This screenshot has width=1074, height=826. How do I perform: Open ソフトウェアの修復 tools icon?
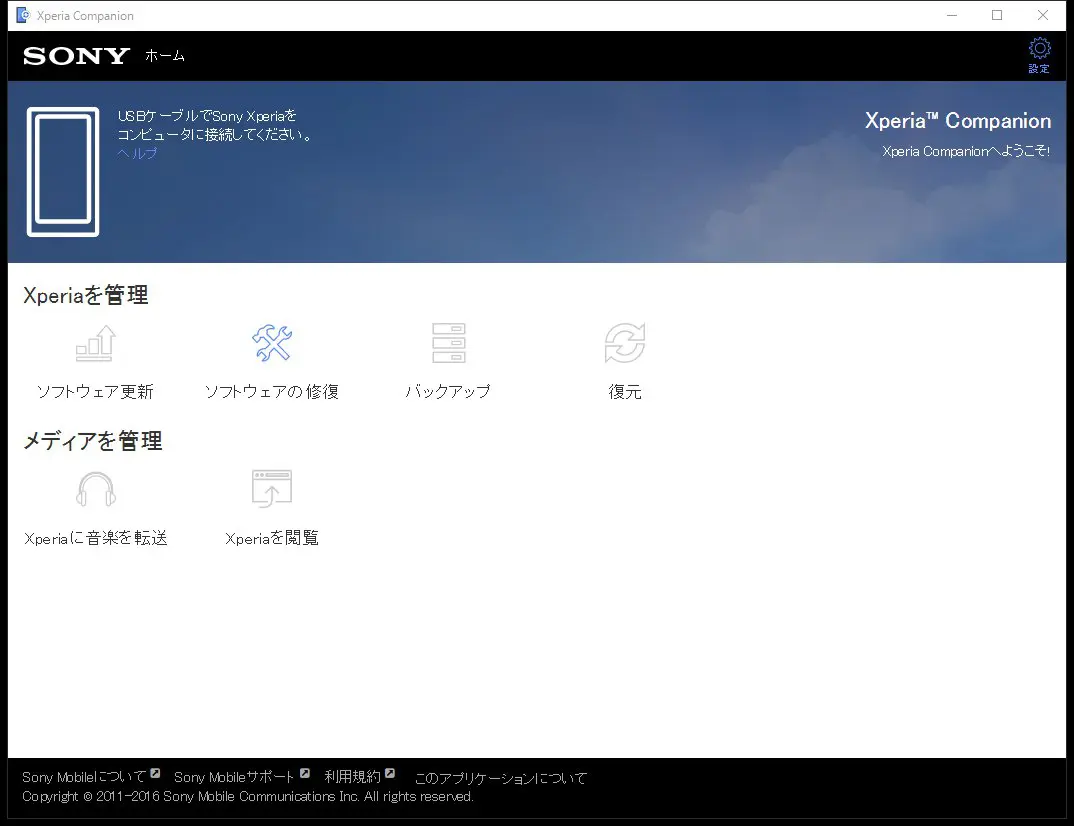272,342
